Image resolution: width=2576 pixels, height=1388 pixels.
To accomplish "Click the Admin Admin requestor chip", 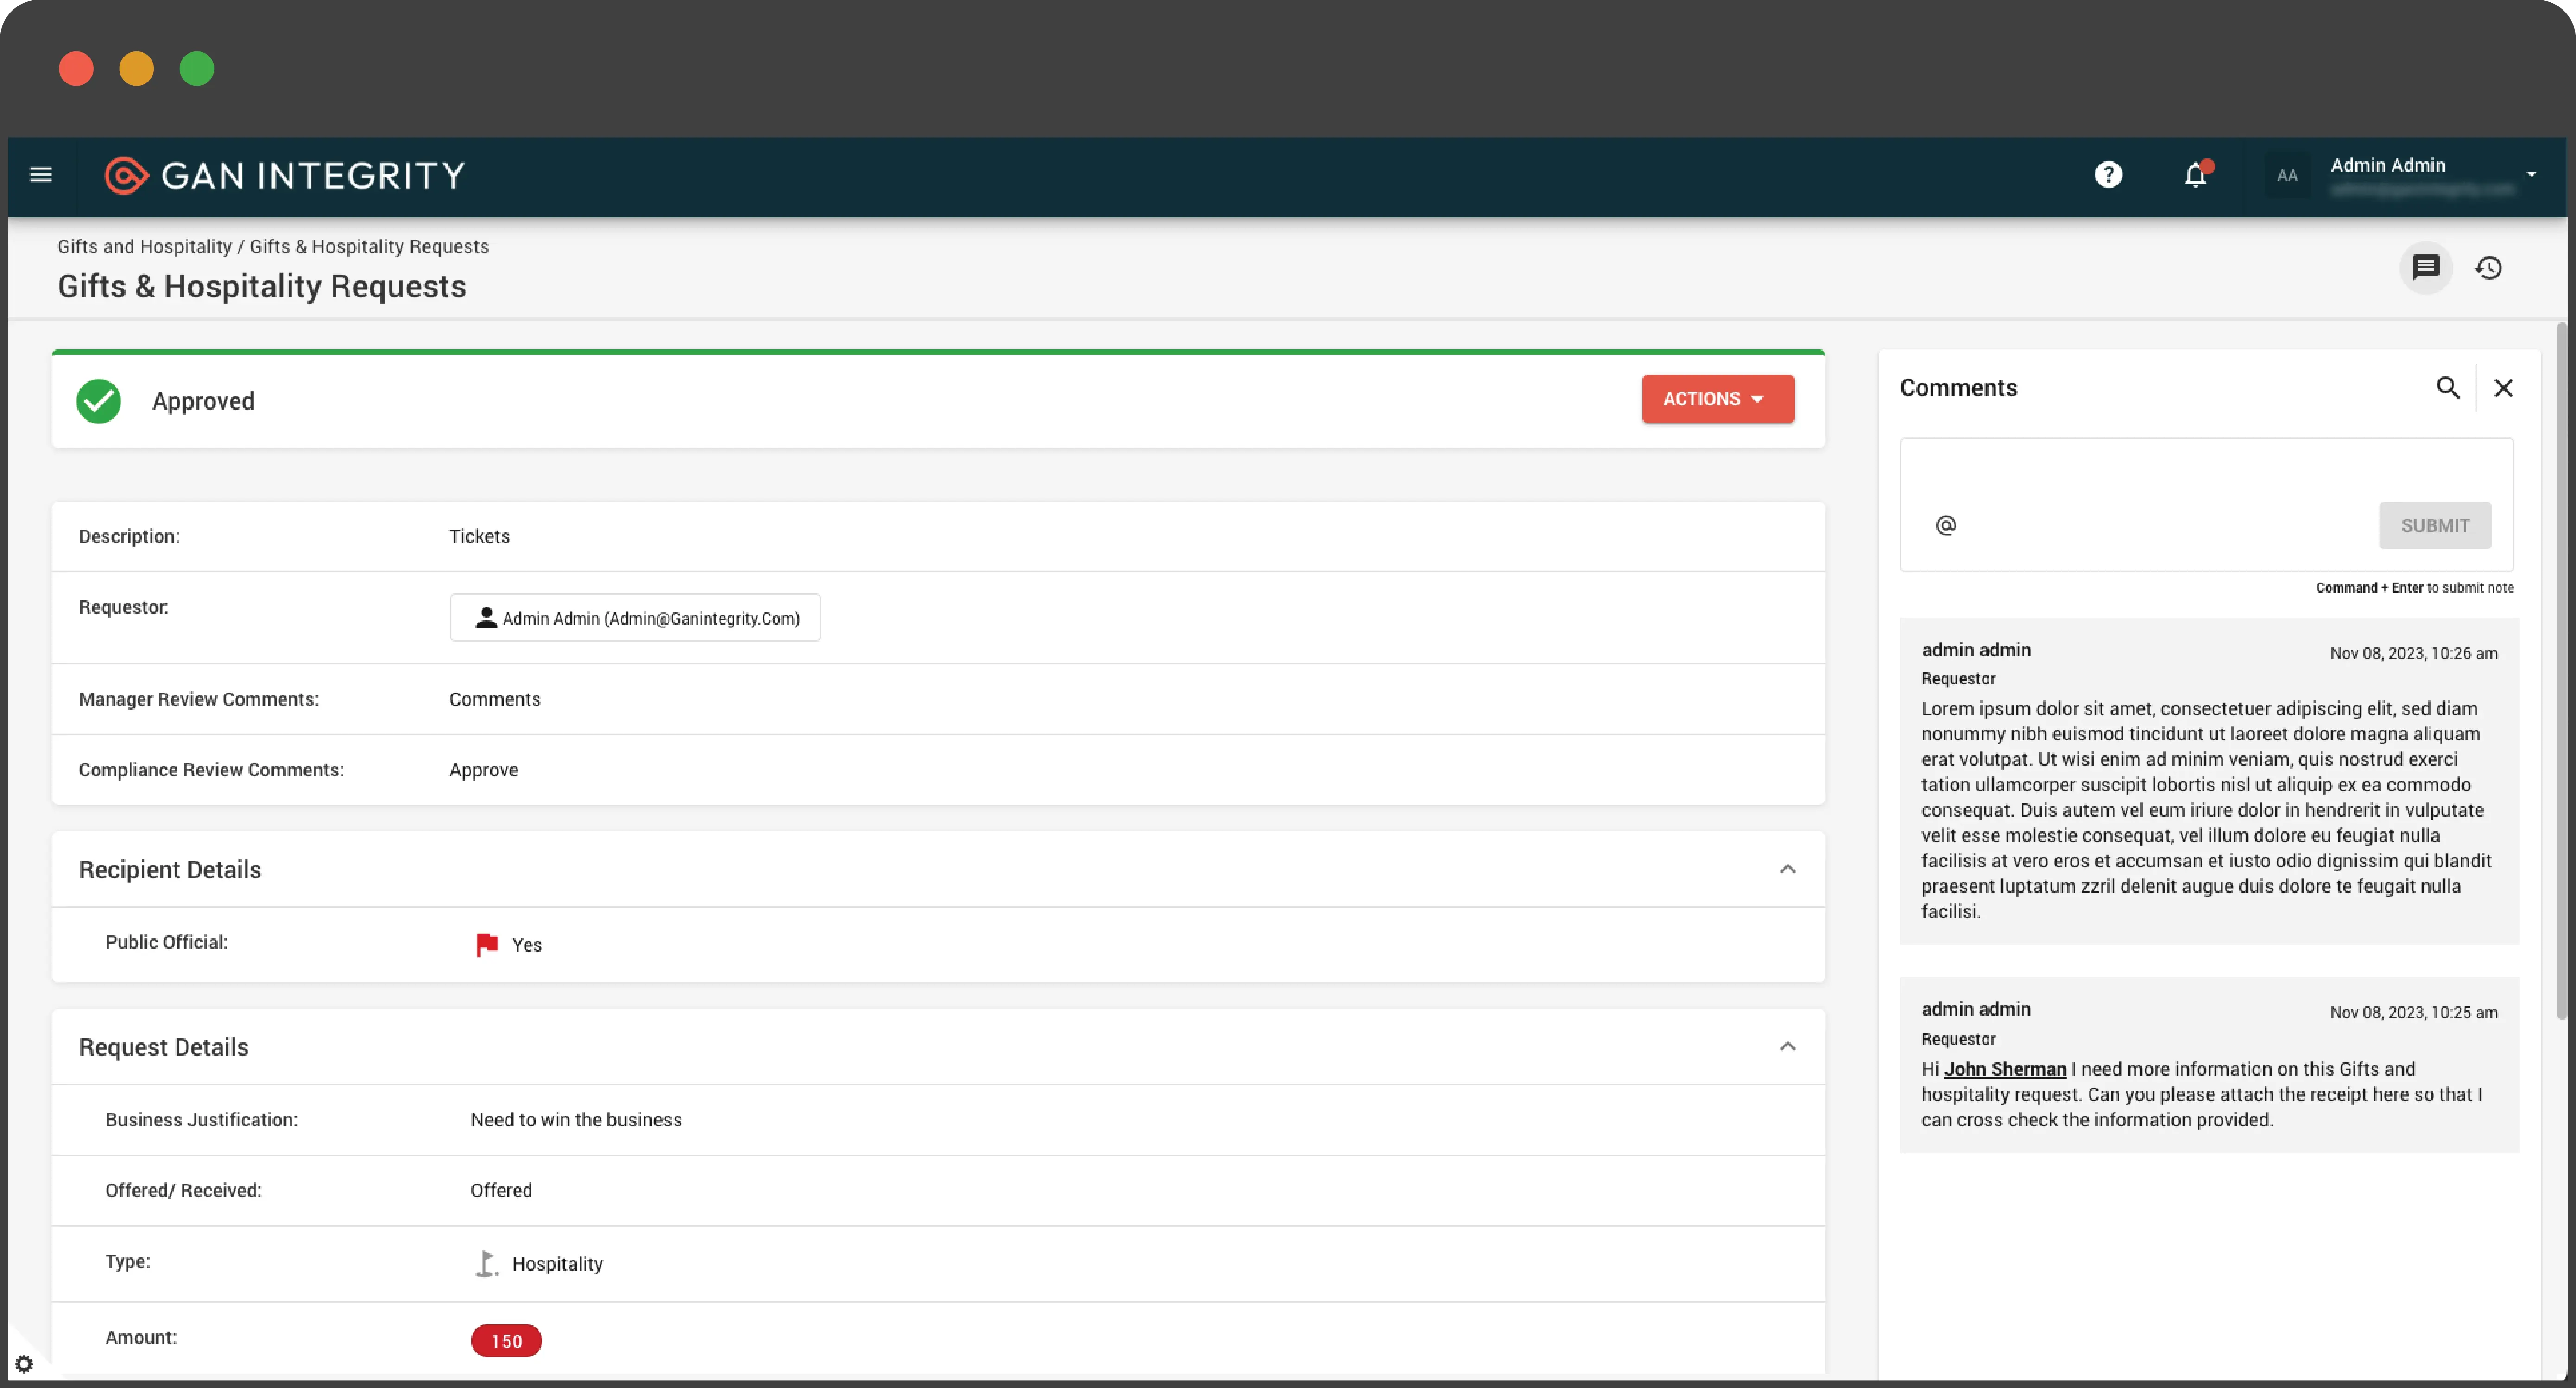I will (x=635, y=618).
